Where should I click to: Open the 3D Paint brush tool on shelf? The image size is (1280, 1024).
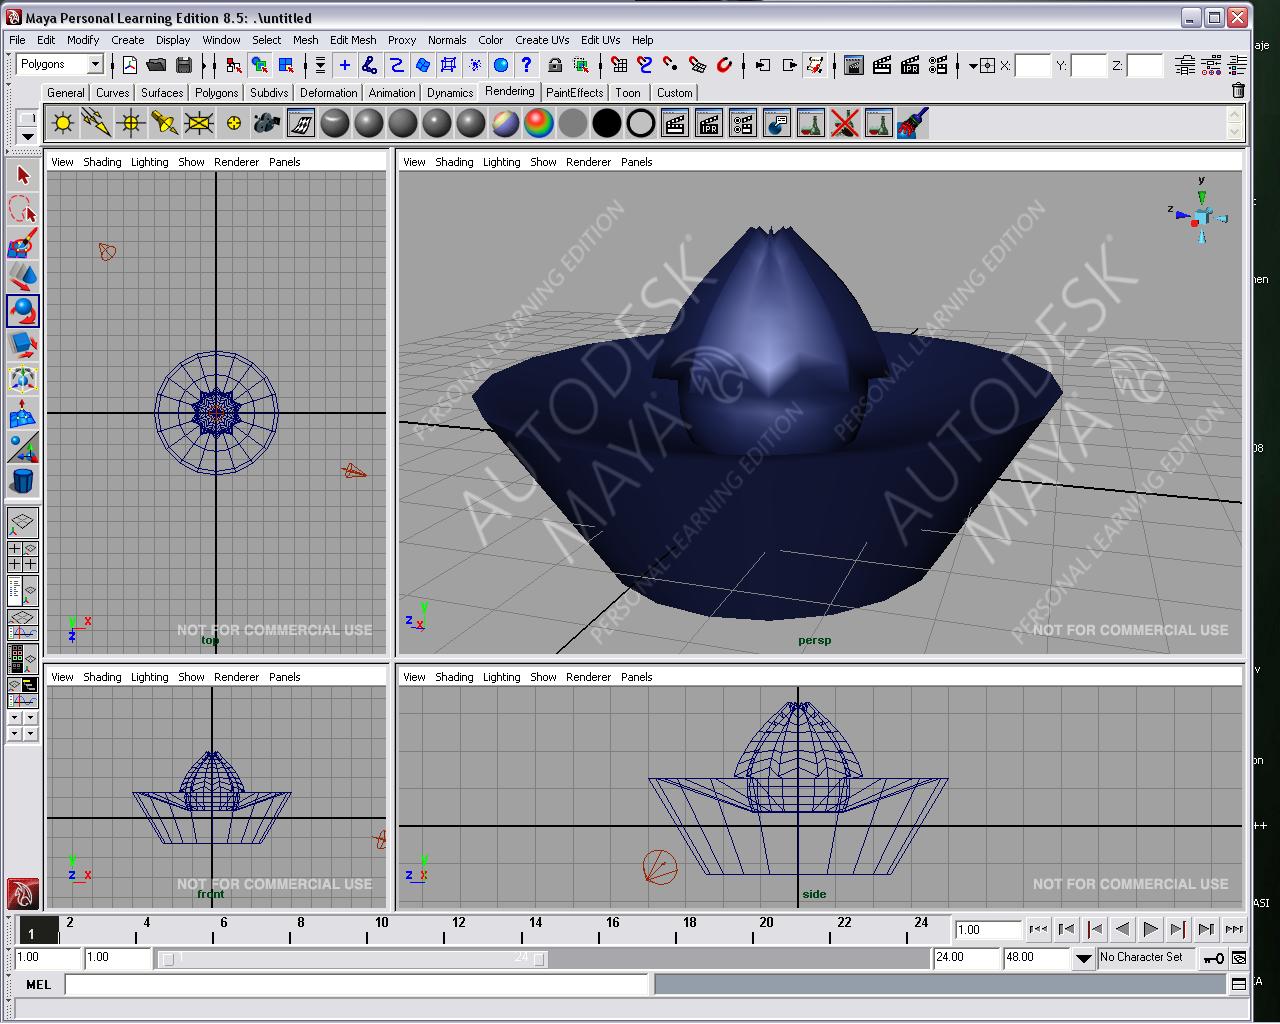pos(913,124)
